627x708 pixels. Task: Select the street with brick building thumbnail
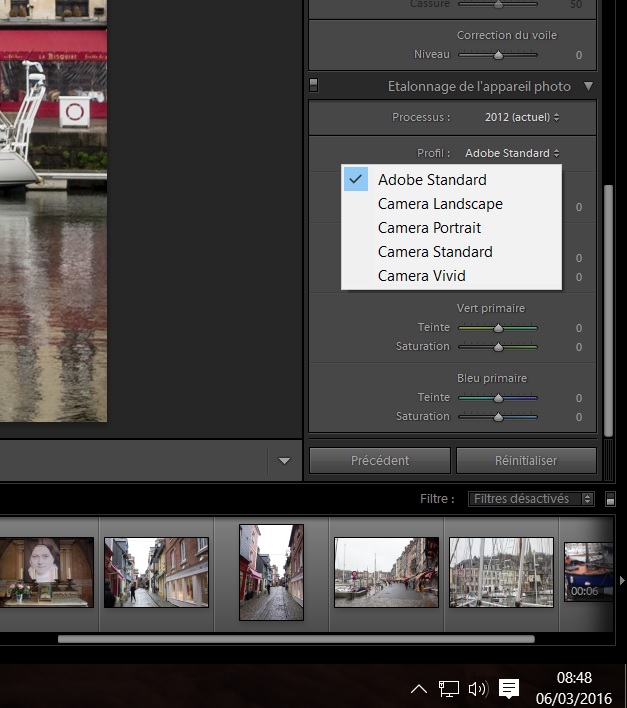(x=156, y=572)
